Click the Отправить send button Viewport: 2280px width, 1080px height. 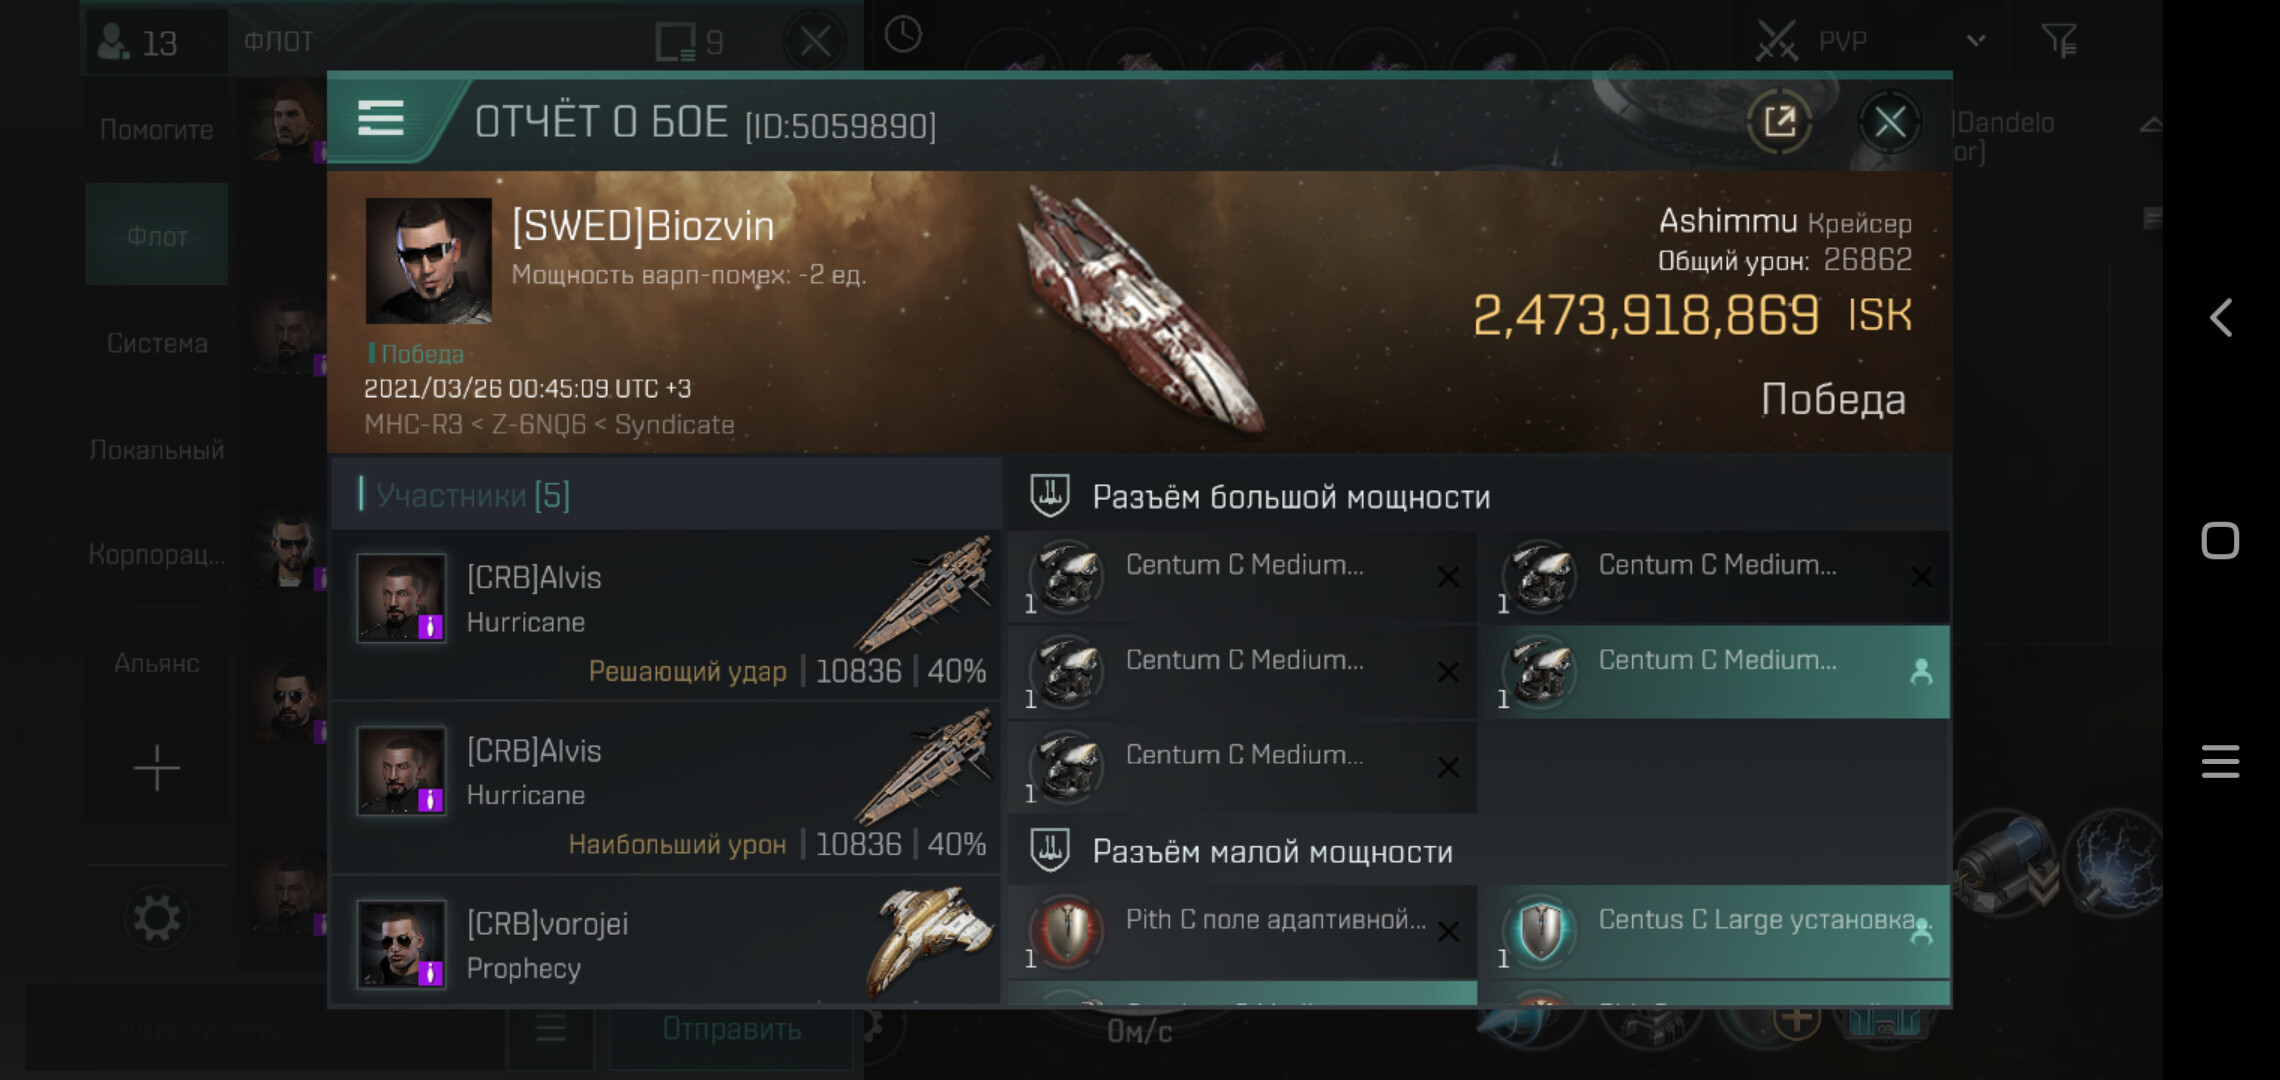[731, 1029]
